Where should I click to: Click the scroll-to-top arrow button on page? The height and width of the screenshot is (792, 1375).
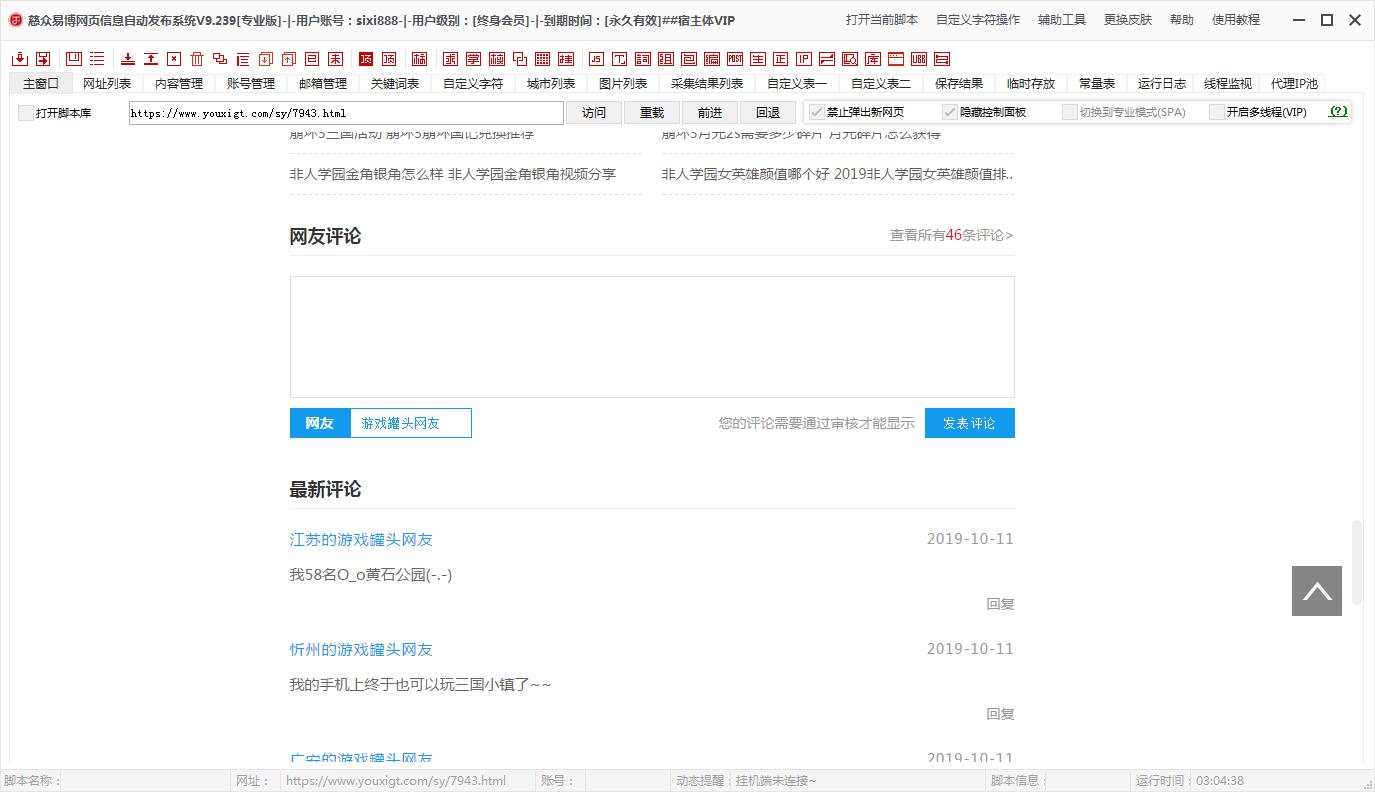tap(1317, 591)
